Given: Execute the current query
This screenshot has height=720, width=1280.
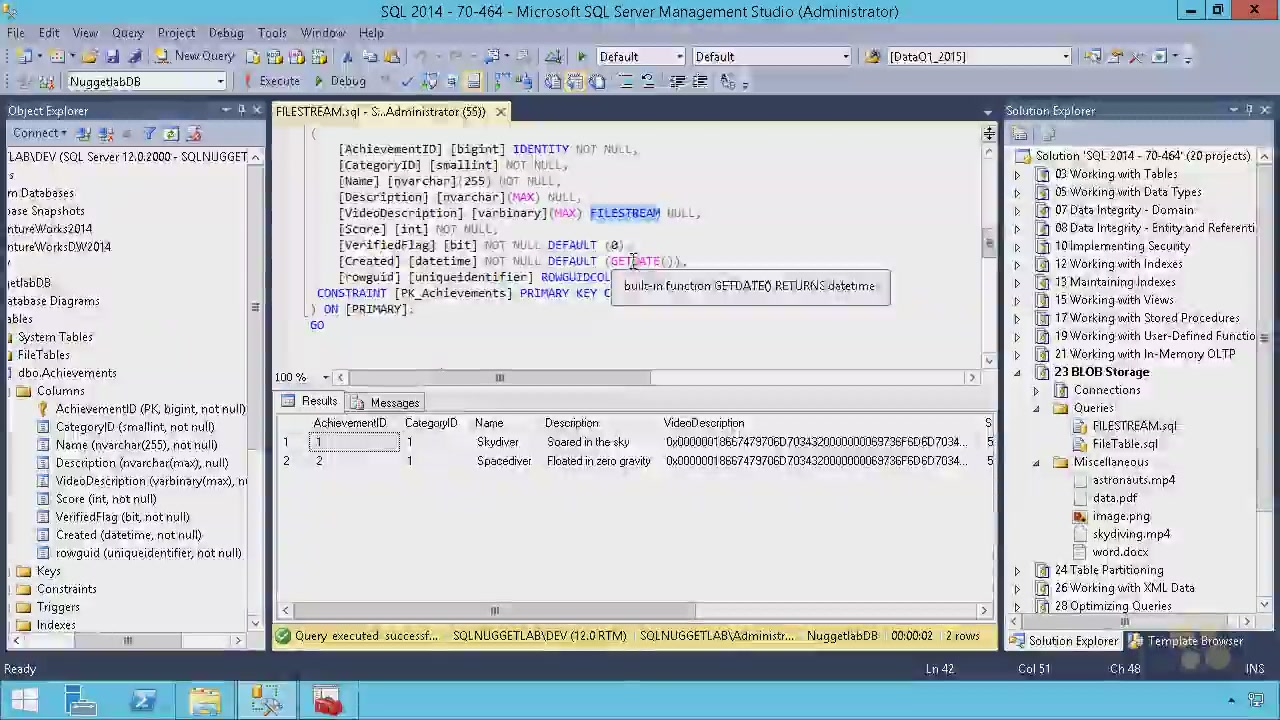Looking at the screenshot, I should tap(272, 81).
